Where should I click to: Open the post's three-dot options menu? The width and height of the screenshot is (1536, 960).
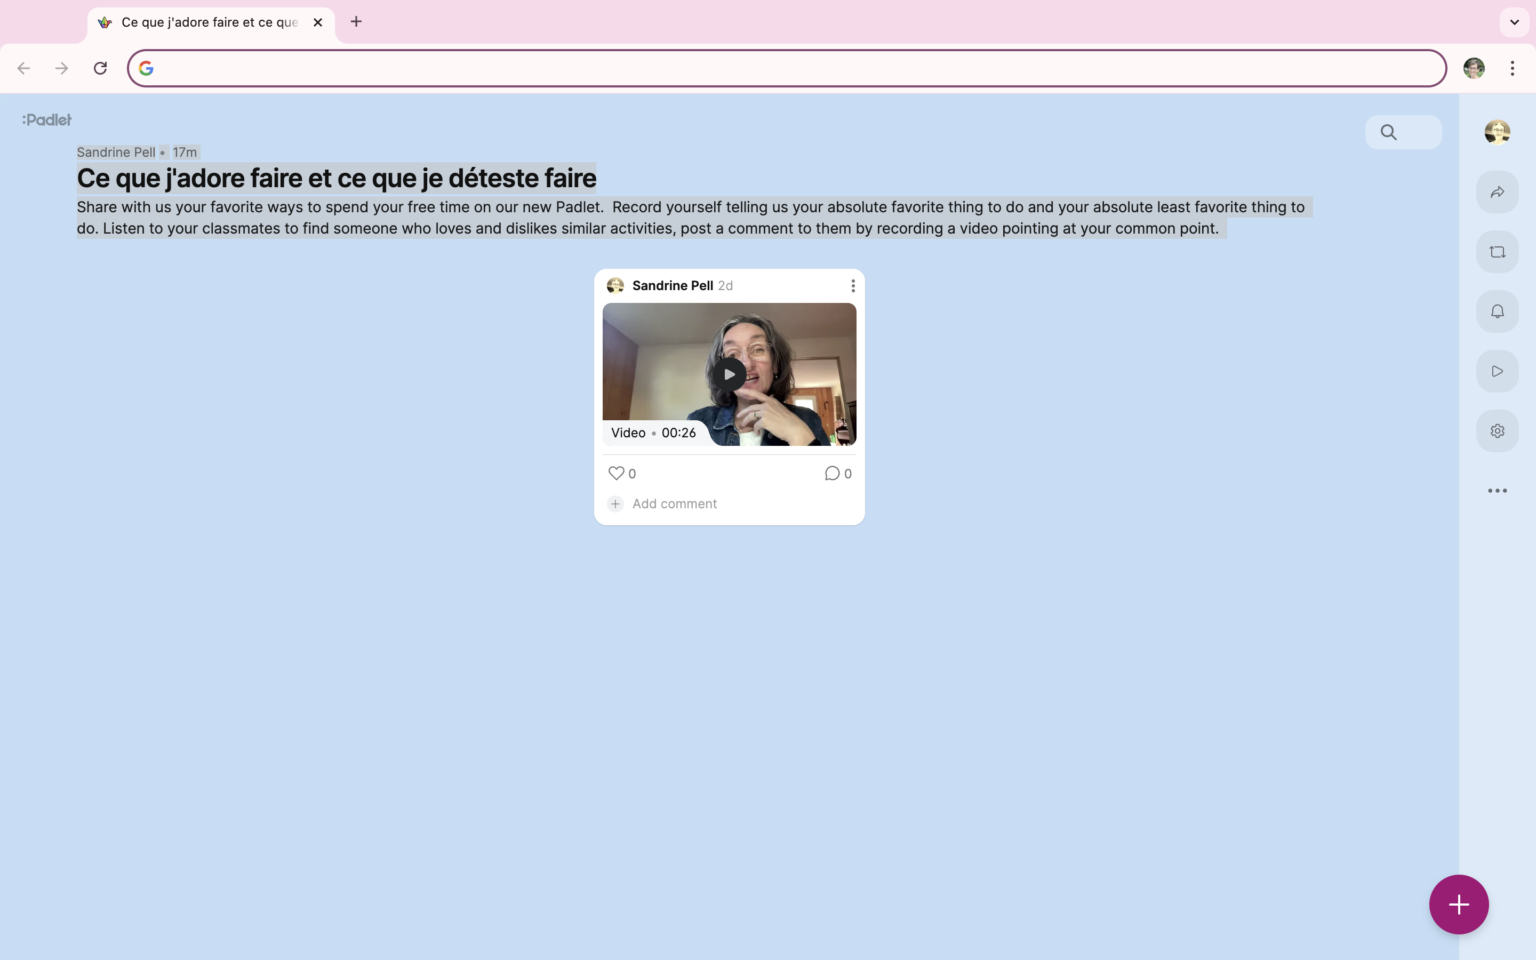[x=852, y=286]
